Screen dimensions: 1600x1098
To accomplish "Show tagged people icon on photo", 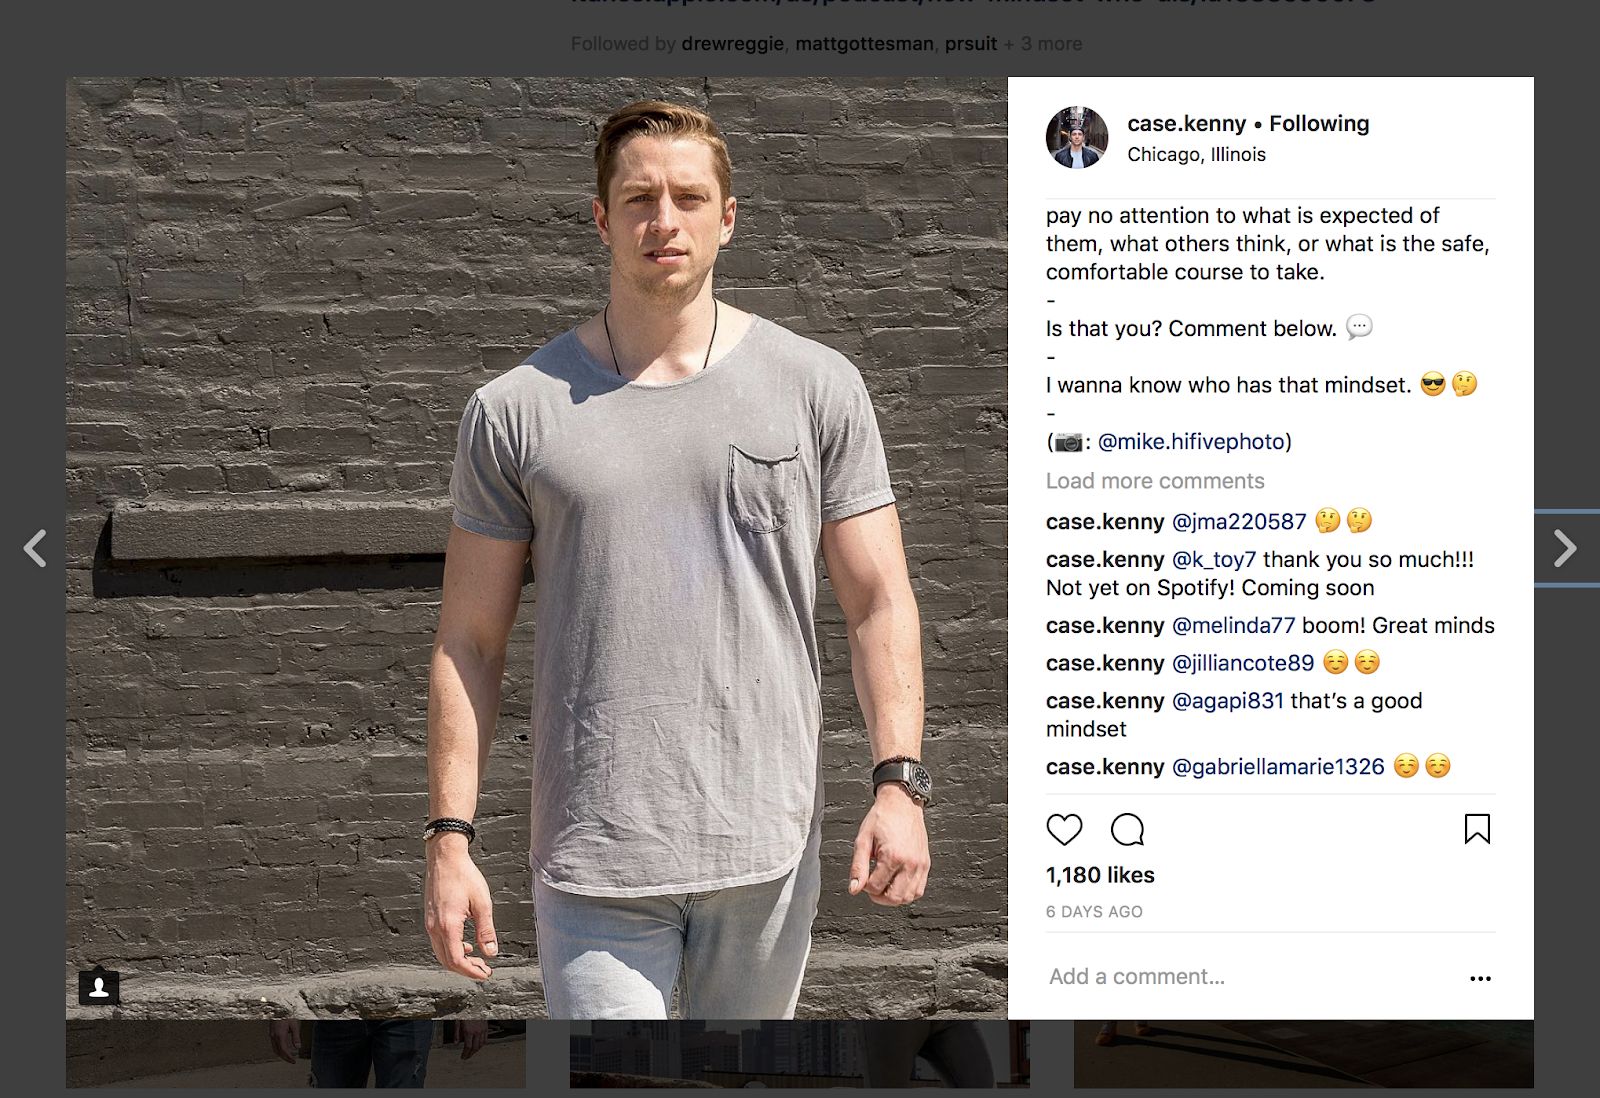I will pyautogui.click(x=99, y=988).
